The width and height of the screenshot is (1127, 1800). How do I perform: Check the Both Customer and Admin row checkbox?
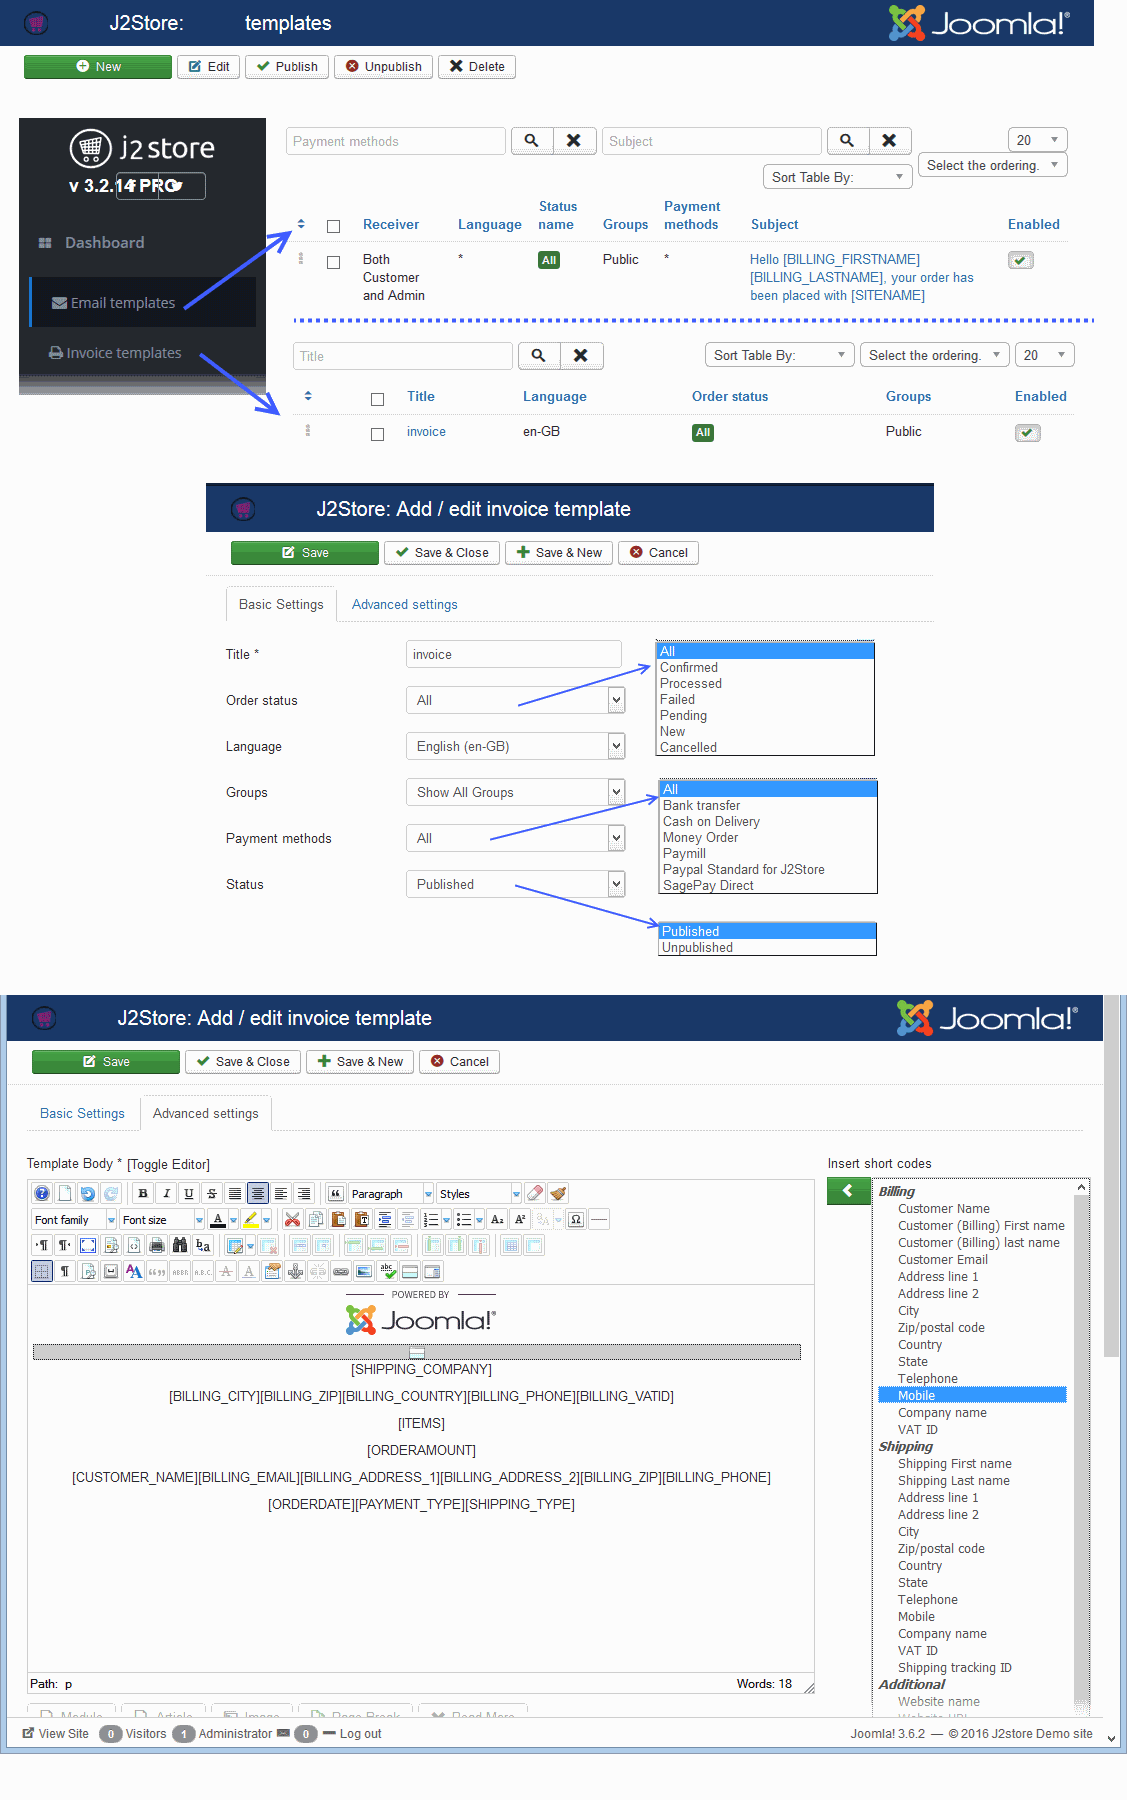point(334,262)
